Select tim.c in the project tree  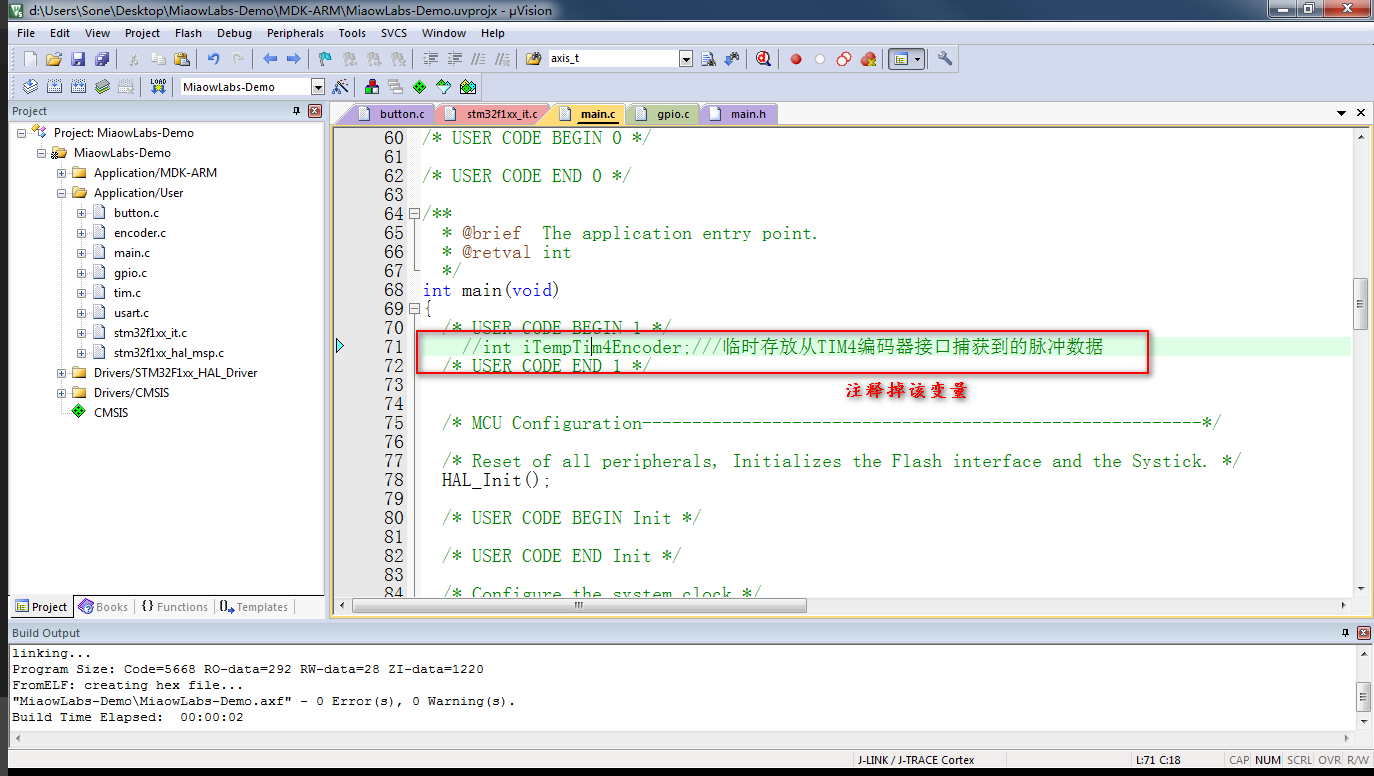[127, 293]
